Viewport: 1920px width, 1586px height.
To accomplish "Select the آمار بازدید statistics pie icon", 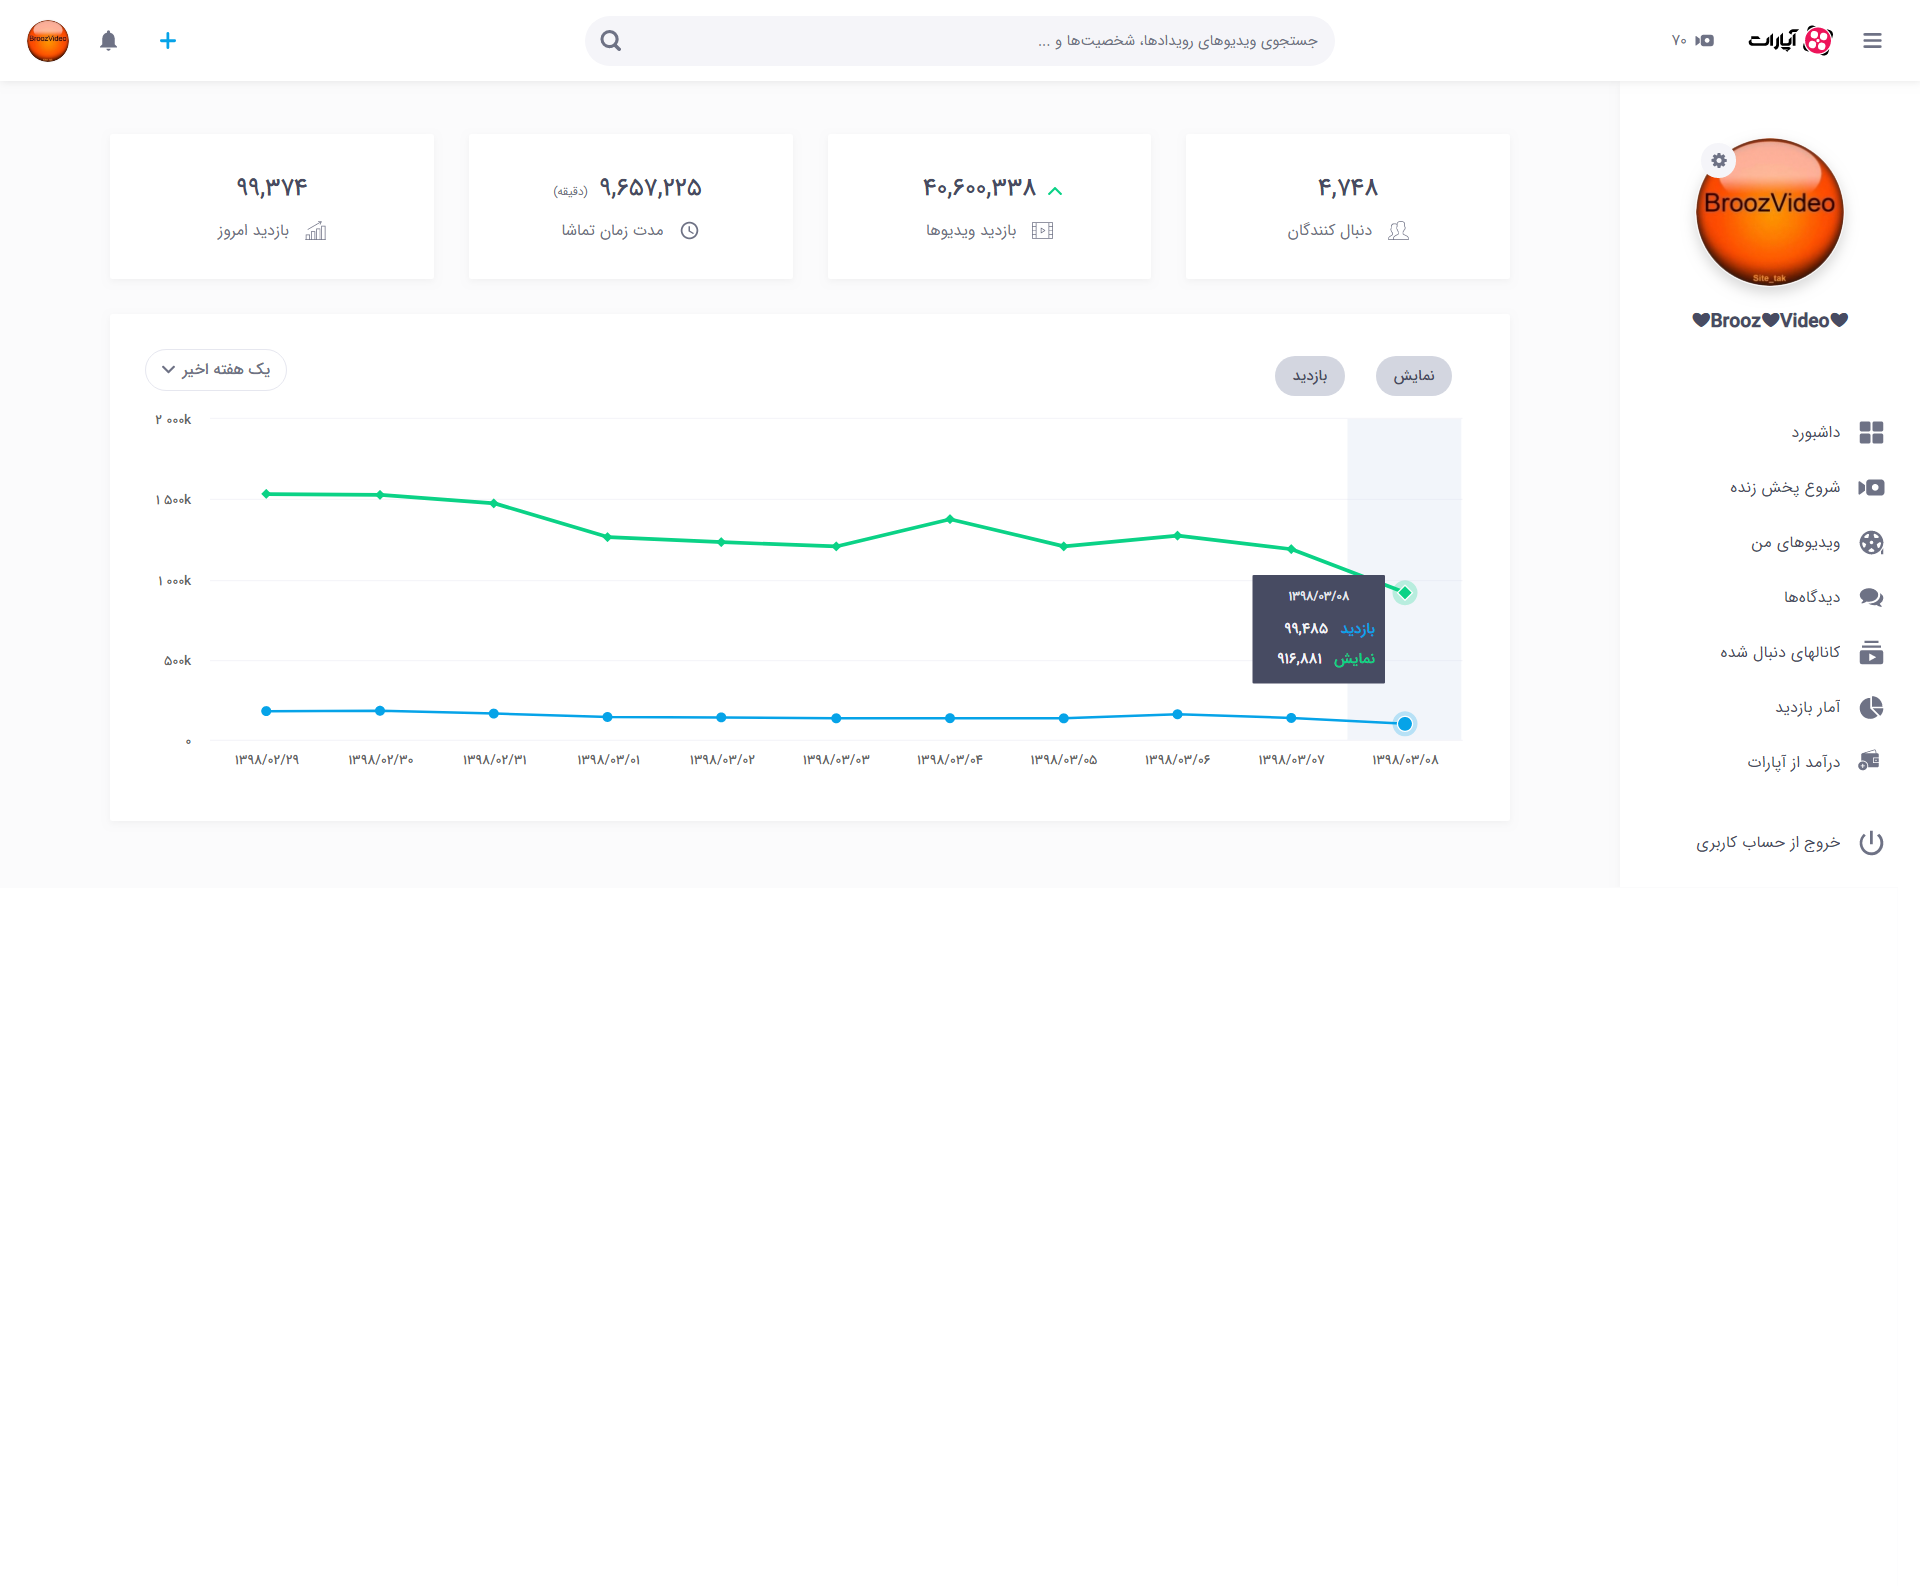I will pos(1872,707).
